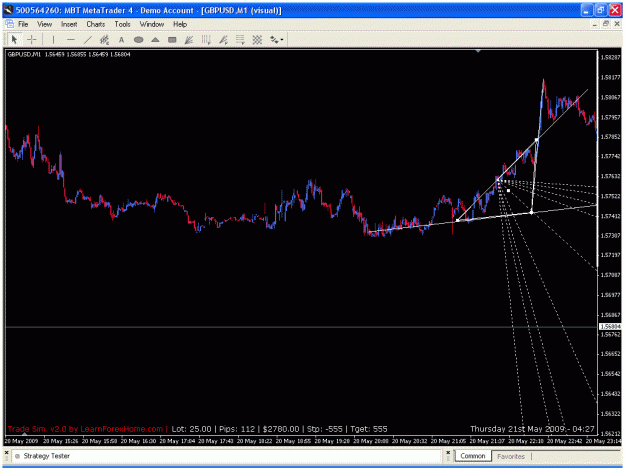Click the 1.58287 price axis label
This screenshot has height=468, width=625.
coord(610,57)
